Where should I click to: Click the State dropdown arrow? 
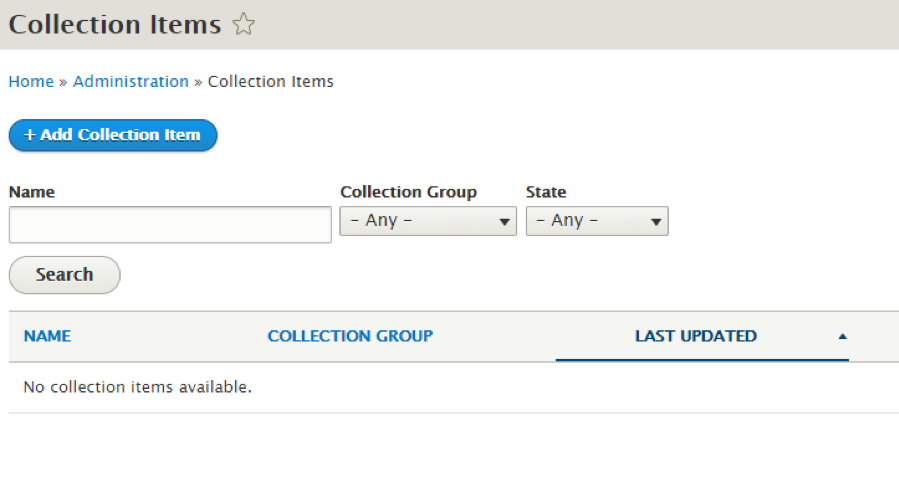click(x=656, y=222)
